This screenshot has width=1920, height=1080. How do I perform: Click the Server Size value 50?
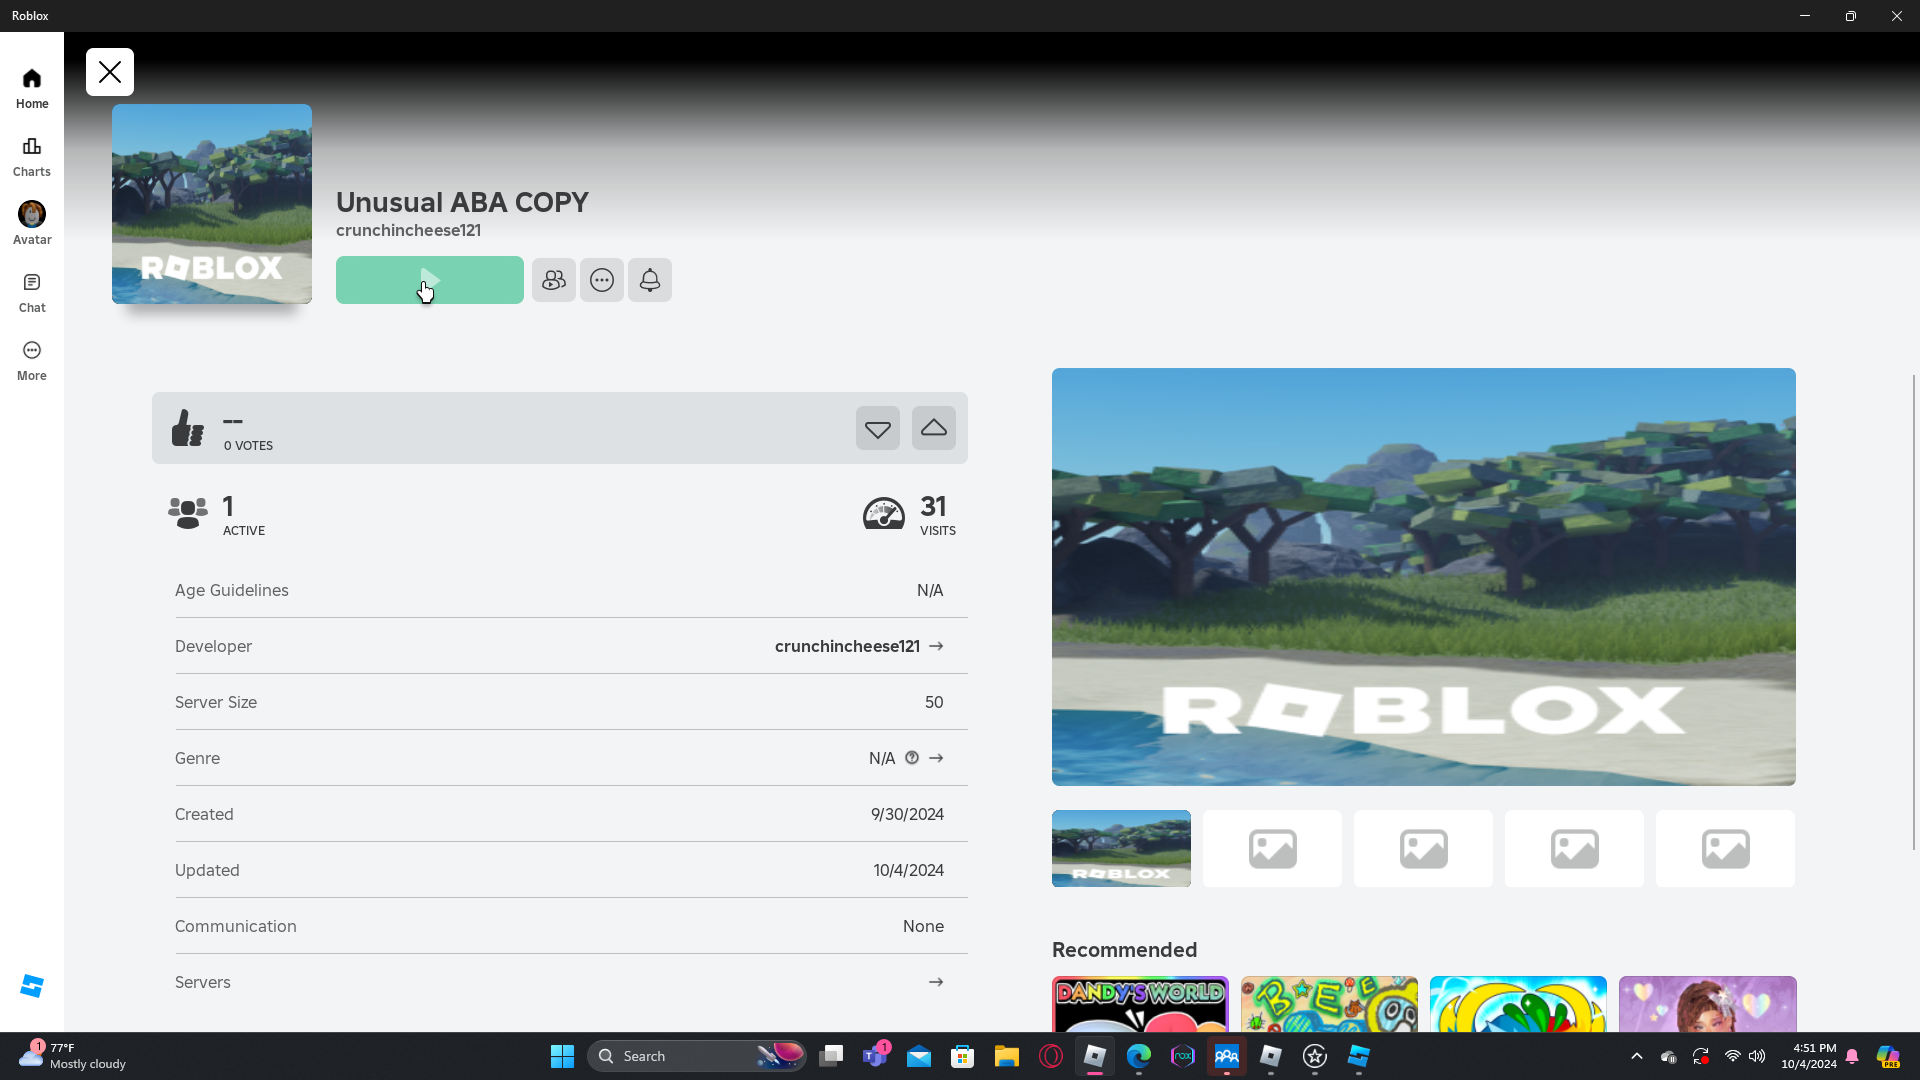[934, 702]
